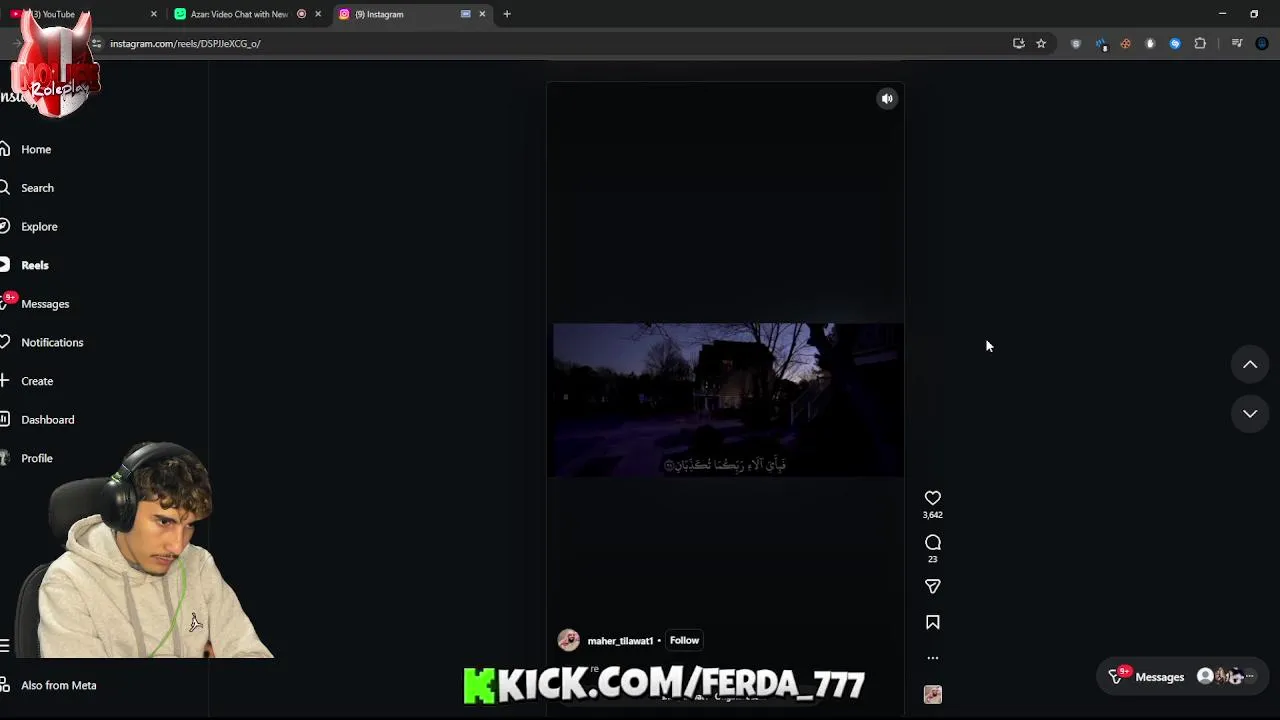This screenshot has height=720, width=1280.
Task: Follow maher_tilawat1
Action: pyautogui.click(x=684, y=640)
